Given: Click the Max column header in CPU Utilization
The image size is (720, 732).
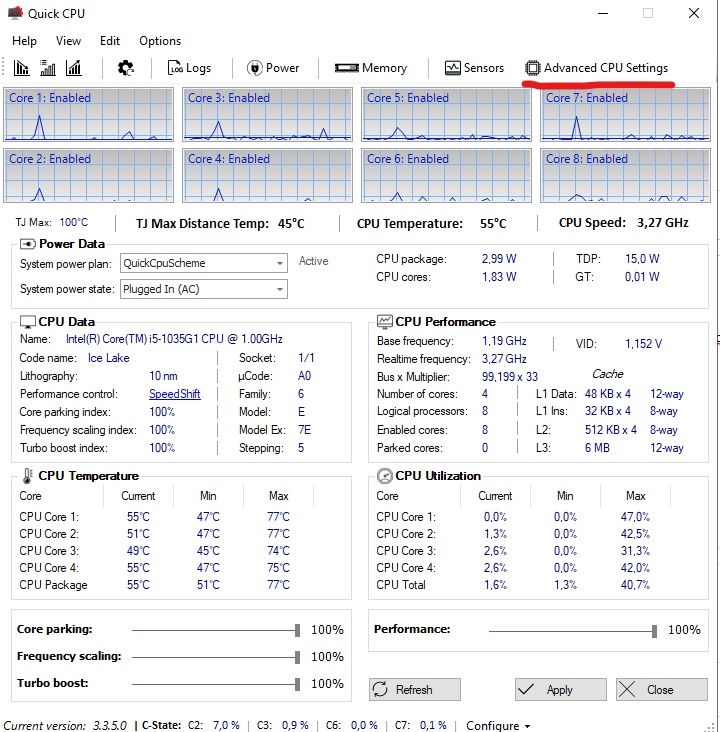Looking at the screenshot, I should (635, 496).
